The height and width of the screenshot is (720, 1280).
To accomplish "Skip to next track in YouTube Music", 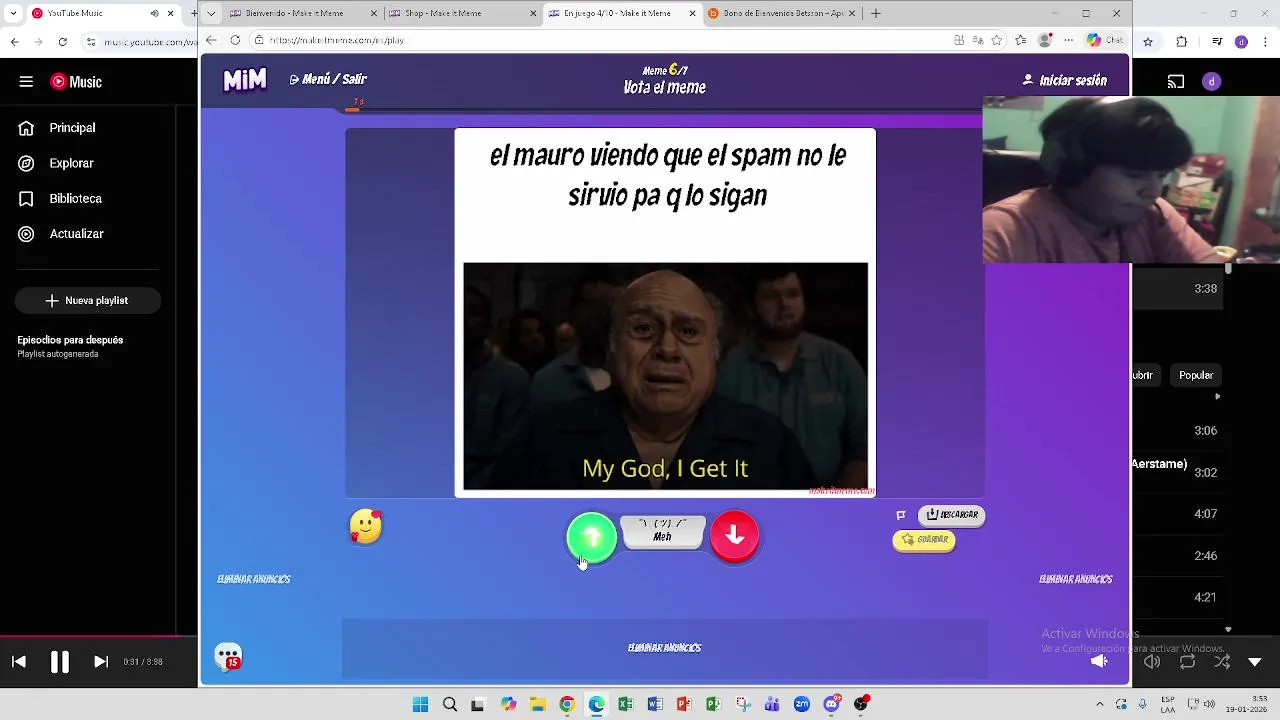I will [101, 662].
